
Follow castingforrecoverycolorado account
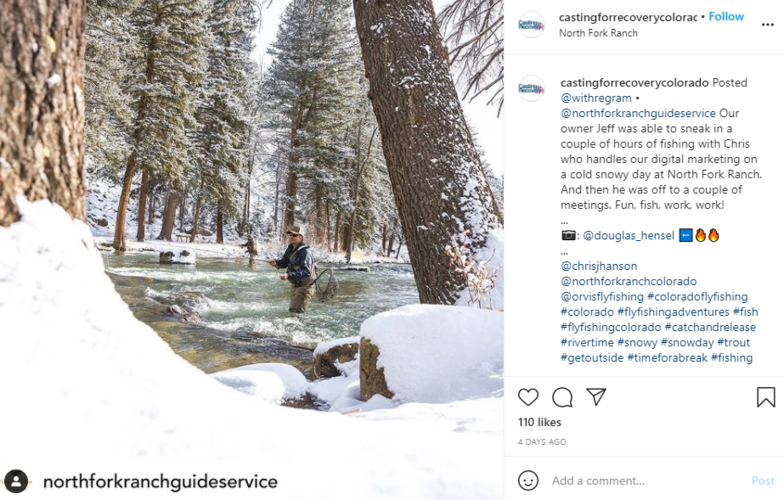tap(726, 16)
